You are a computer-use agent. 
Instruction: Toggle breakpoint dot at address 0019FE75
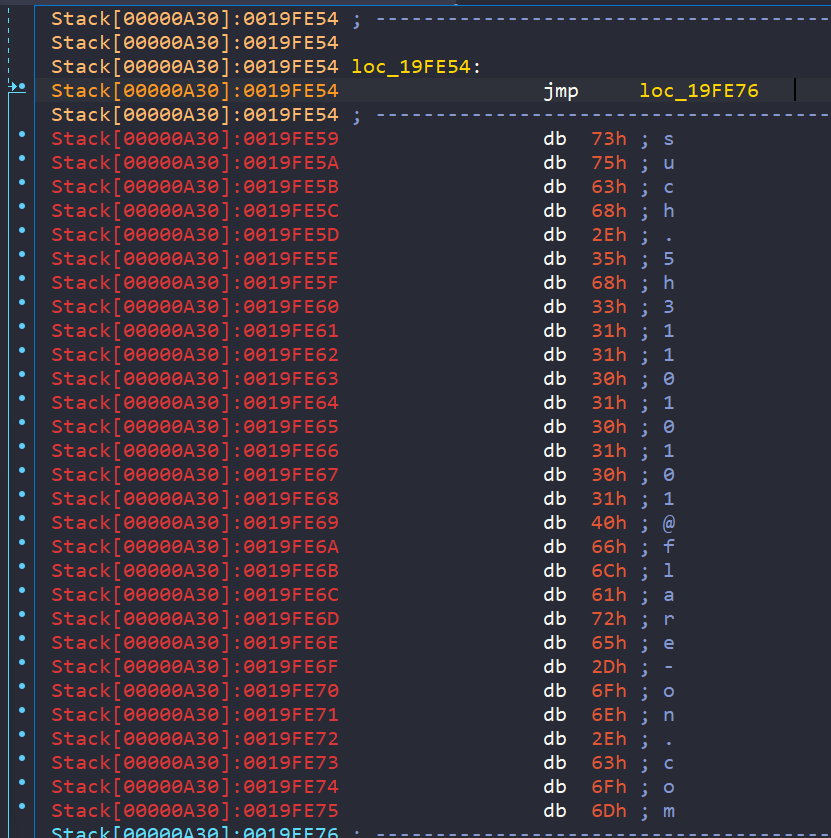(x=22, y=806)
